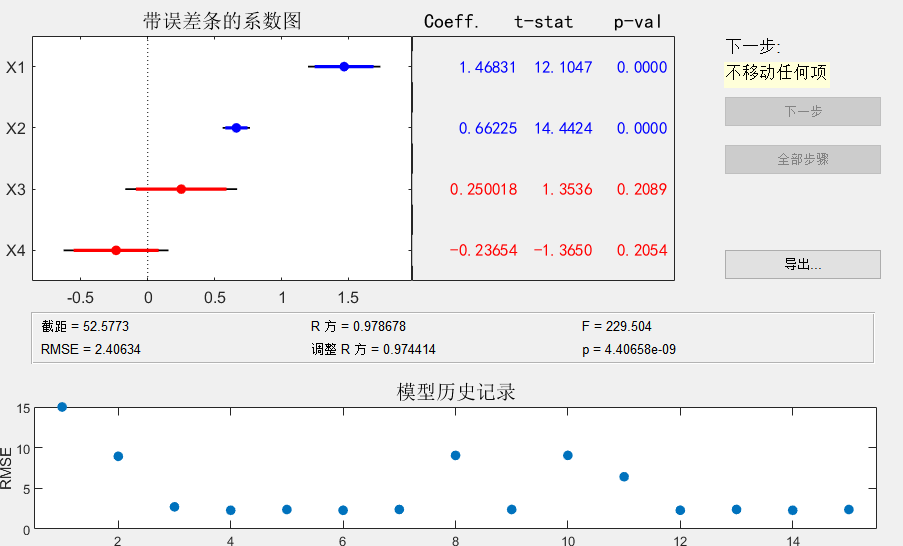The image size is (903, 546).
Task: Click the 下一步 button
Action: coord(802,111)
